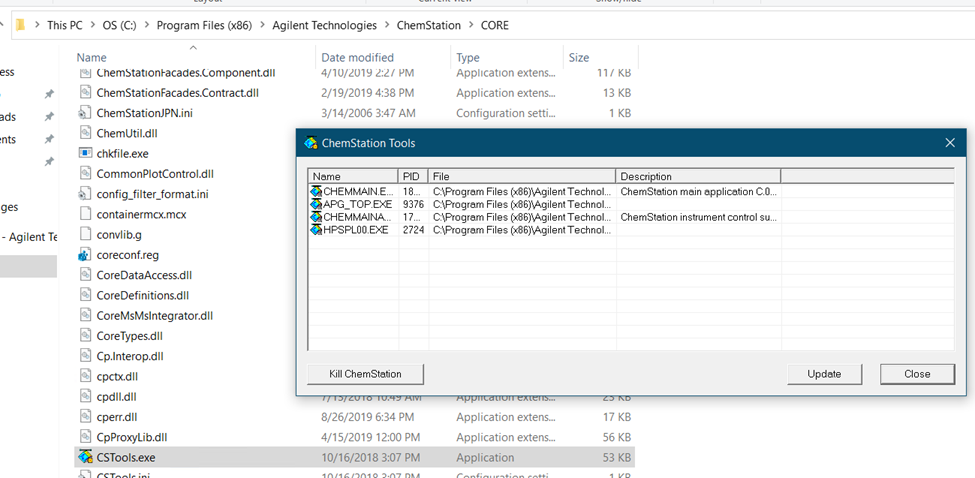
Task: Select PID value 9376
Action: point(413,205)
